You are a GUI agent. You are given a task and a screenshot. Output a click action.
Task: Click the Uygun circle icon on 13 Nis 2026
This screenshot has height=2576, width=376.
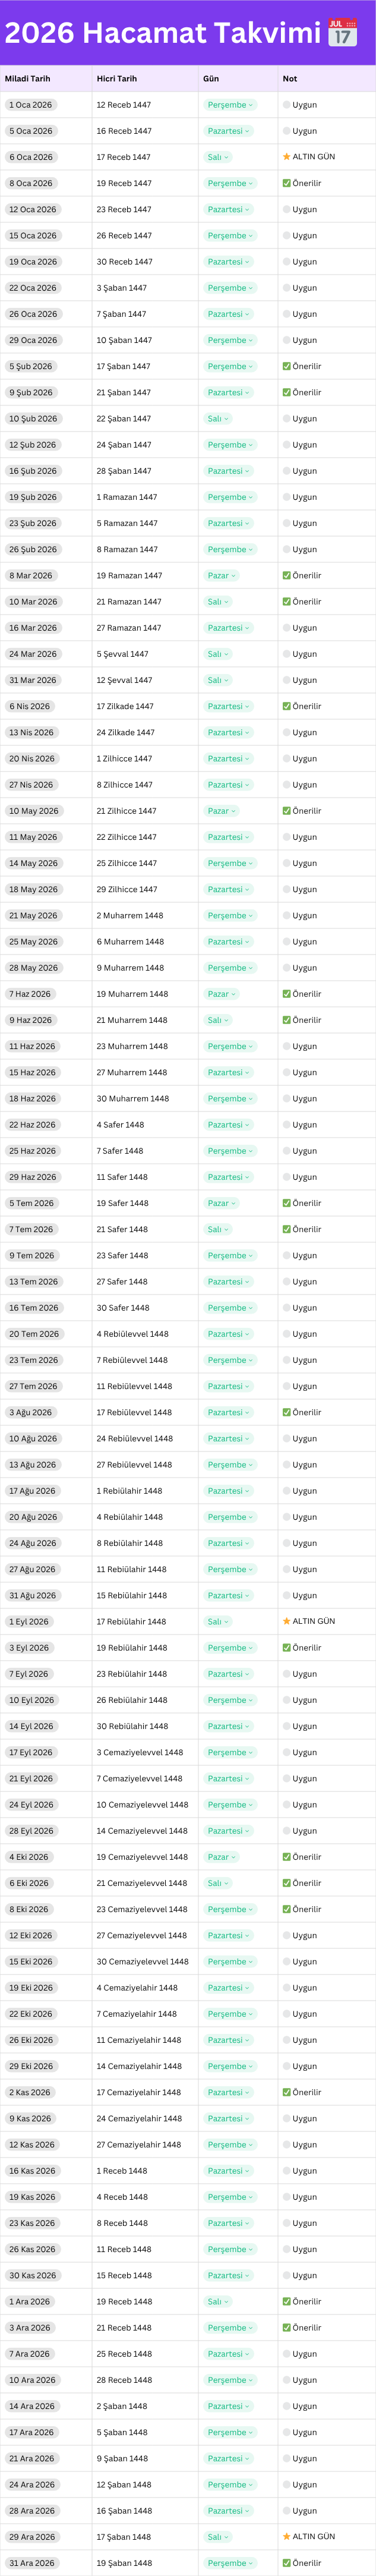tap(287, 732)
